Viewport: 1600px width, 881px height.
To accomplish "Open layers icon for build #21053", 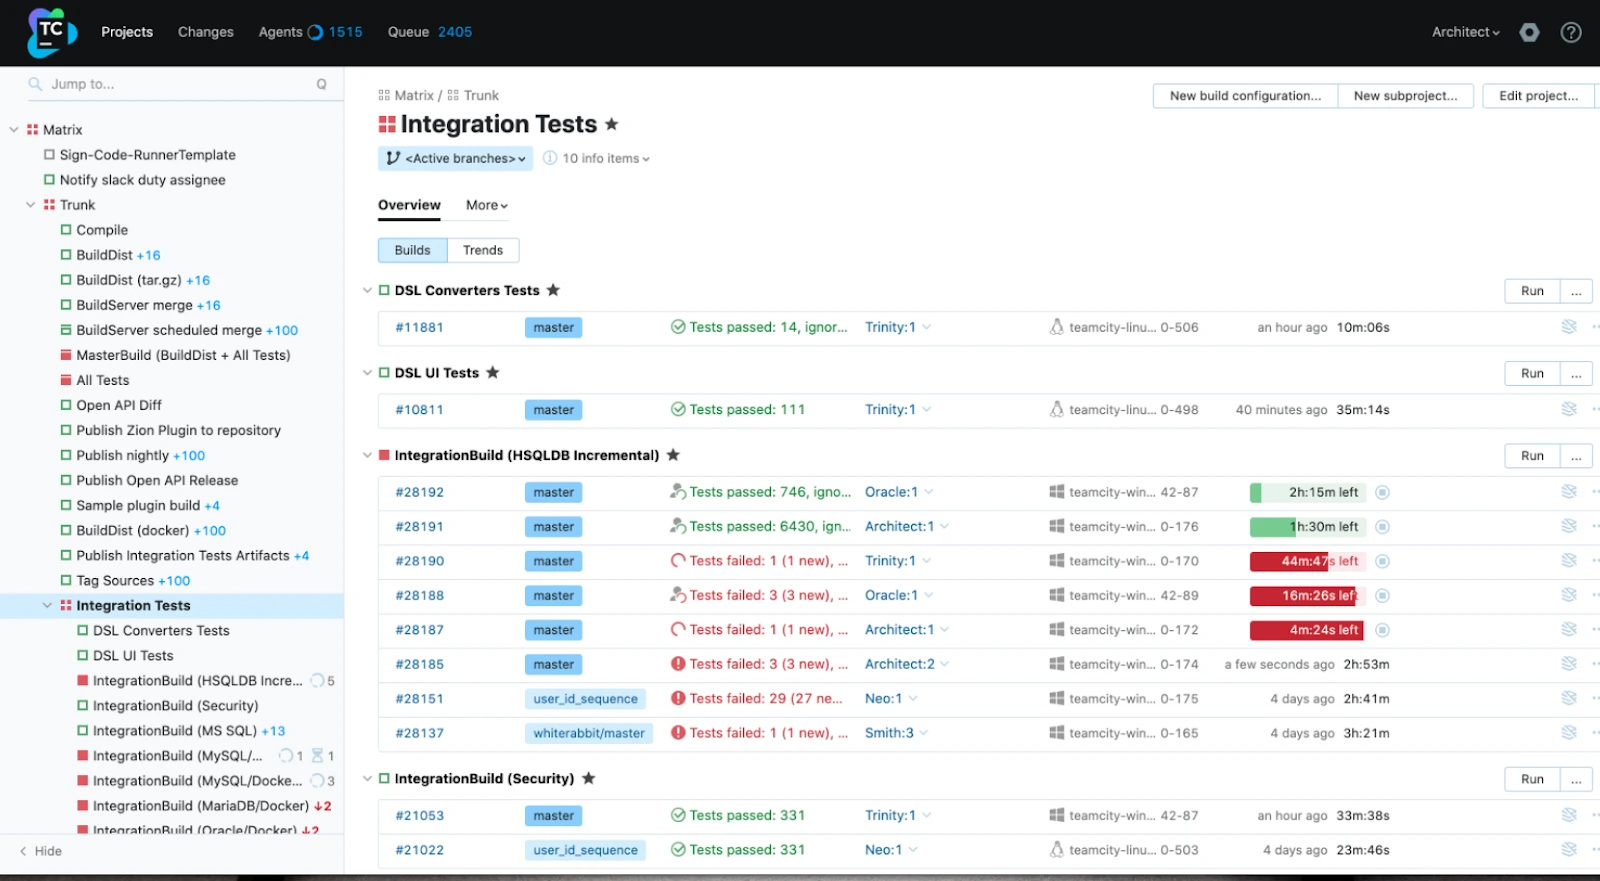I will coord(1569,815).
